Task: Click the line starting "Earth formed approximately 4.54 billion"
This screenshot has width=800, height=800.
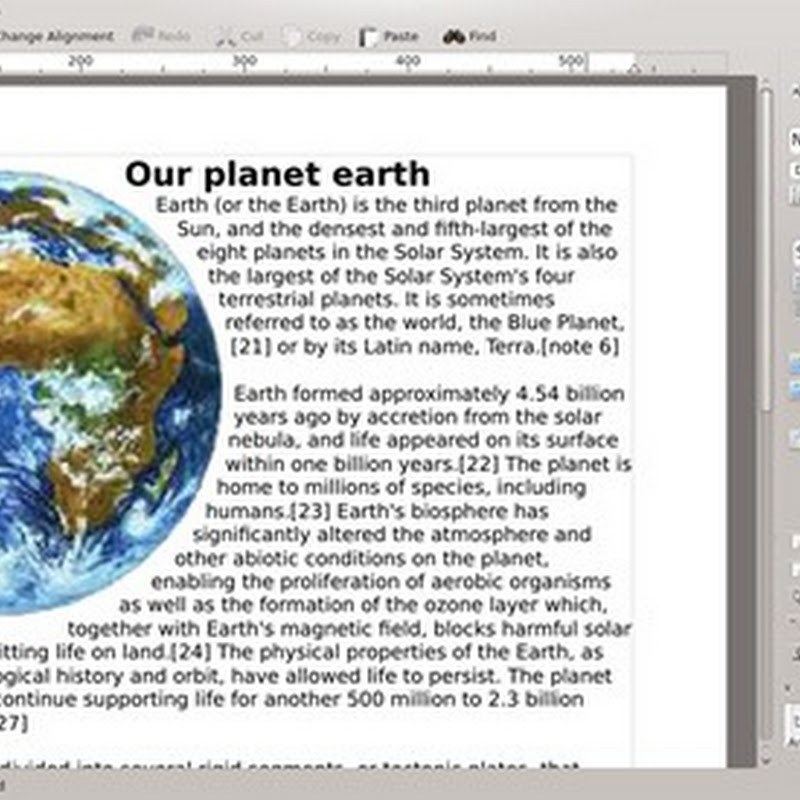Action: (429, 394)
